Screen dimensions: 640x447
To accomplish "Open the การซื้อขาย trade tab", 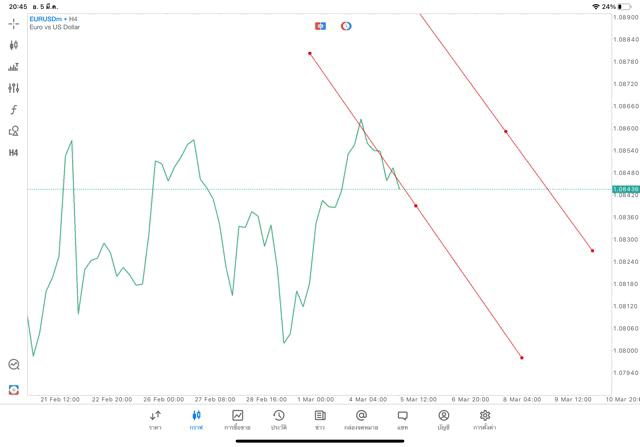I will [238, 419].
